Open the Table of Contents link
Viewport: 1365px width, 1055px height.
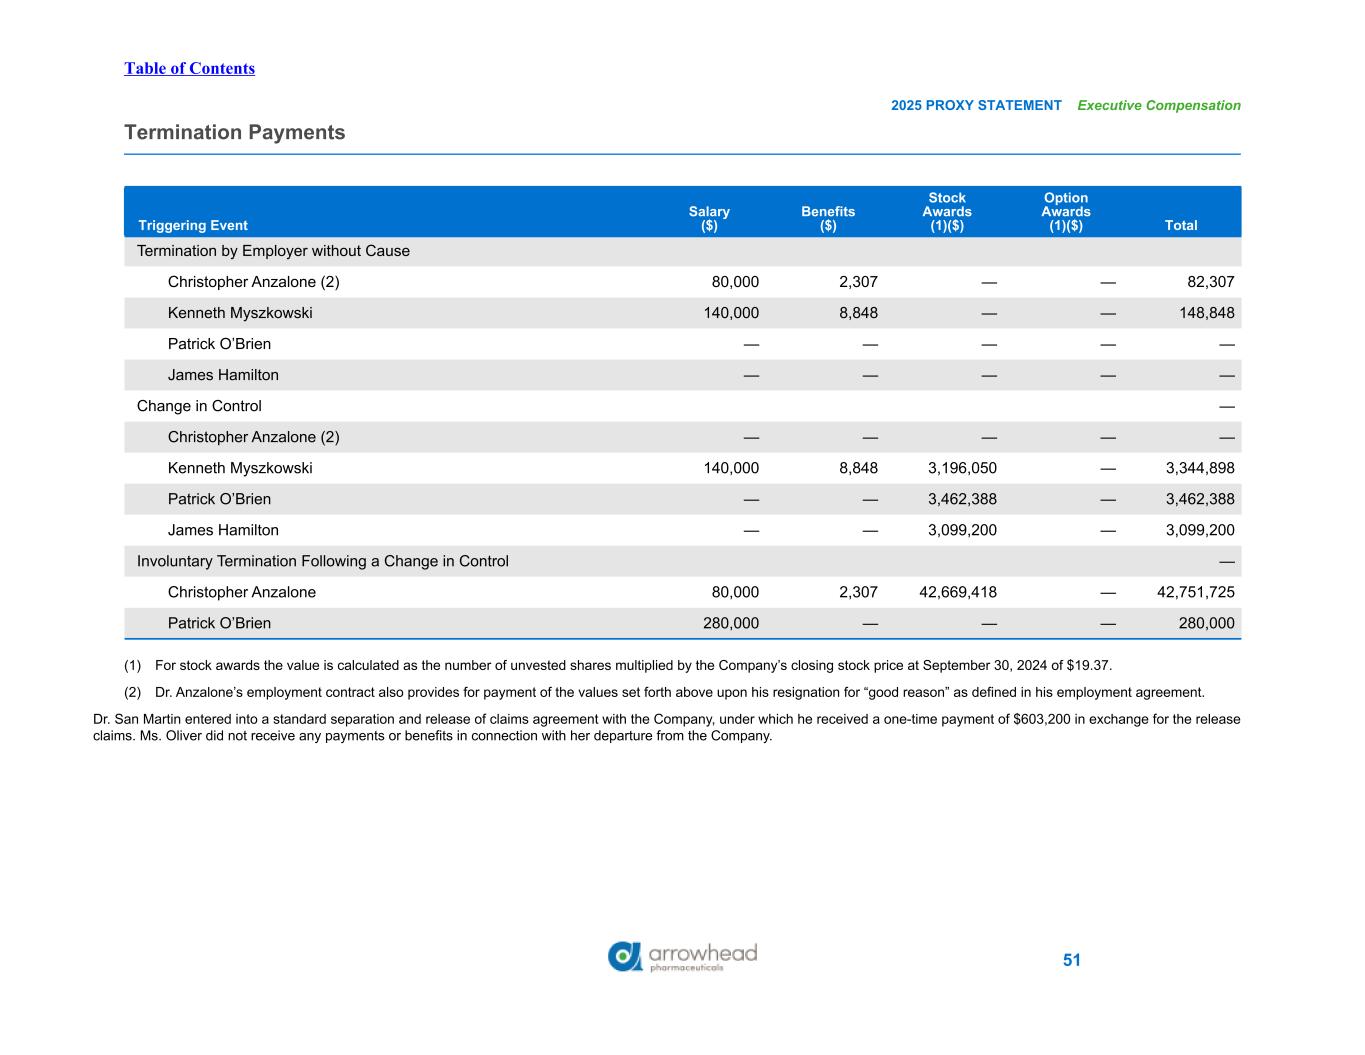[x=189, y=68]
